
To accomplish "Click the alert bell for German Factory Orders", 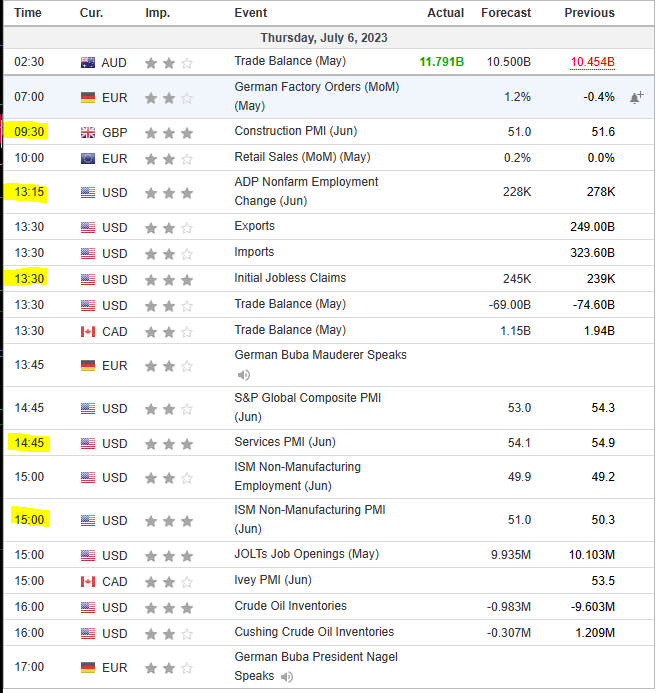I will (x=636, y=98).
